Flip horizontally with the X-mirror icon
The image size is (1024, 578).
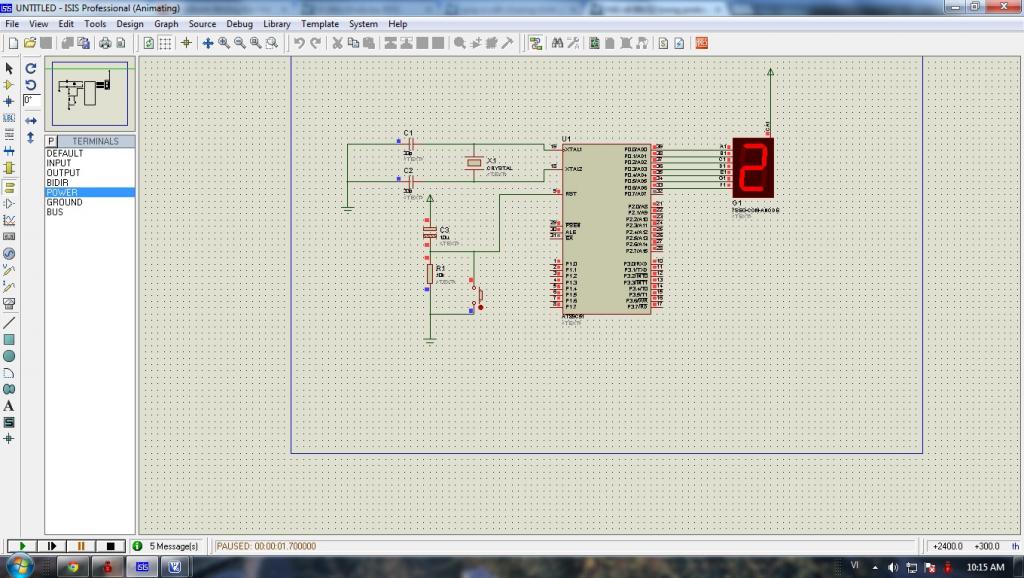31,120
